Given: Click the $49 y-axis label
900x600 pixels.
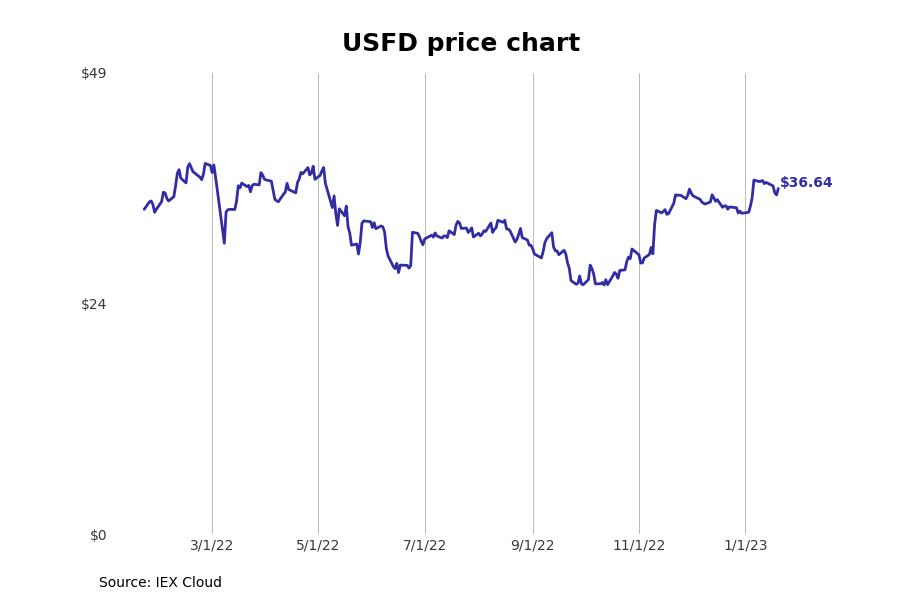Looking at the screenshot, I should click(94, 73).
